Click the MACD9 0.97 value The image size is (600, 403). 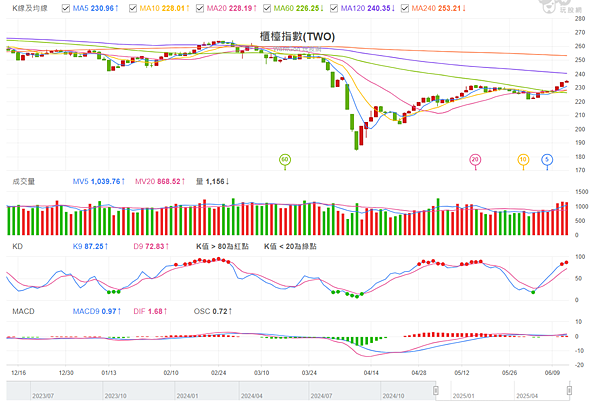[x=97, y=312]
